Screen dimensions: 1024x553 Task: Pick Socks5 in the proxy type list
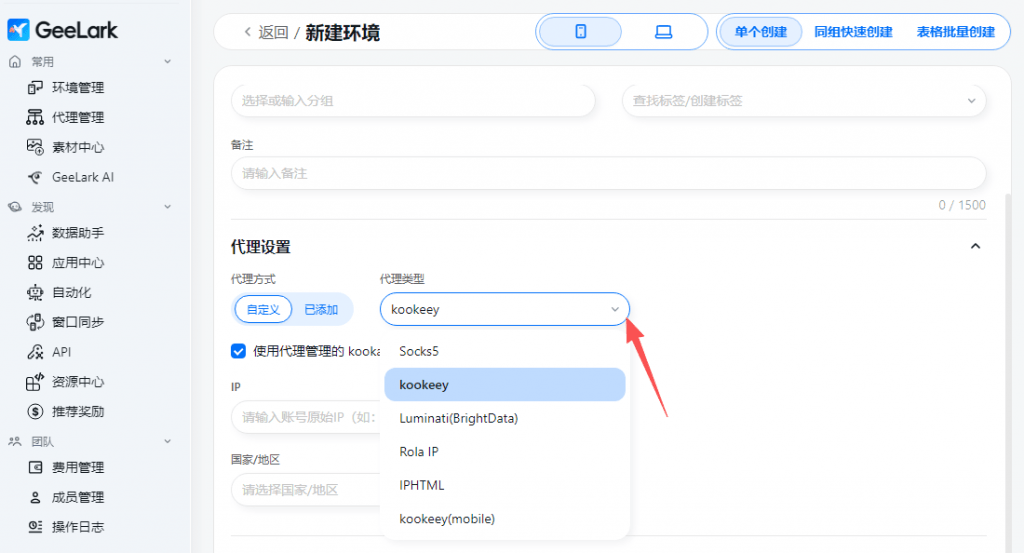[419, 351]
